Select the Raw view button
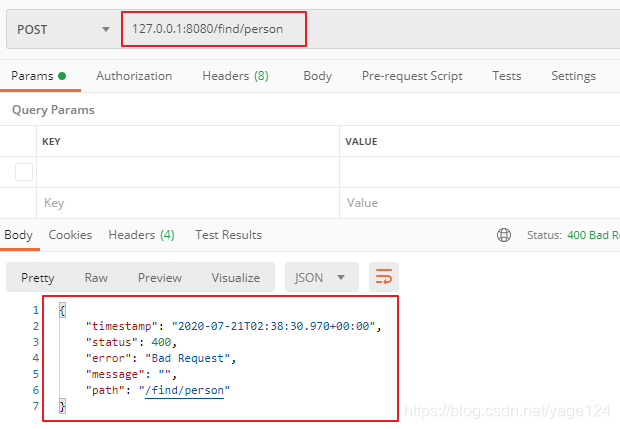The height and width of the screenshot is (429, 620). click(96, 278)
